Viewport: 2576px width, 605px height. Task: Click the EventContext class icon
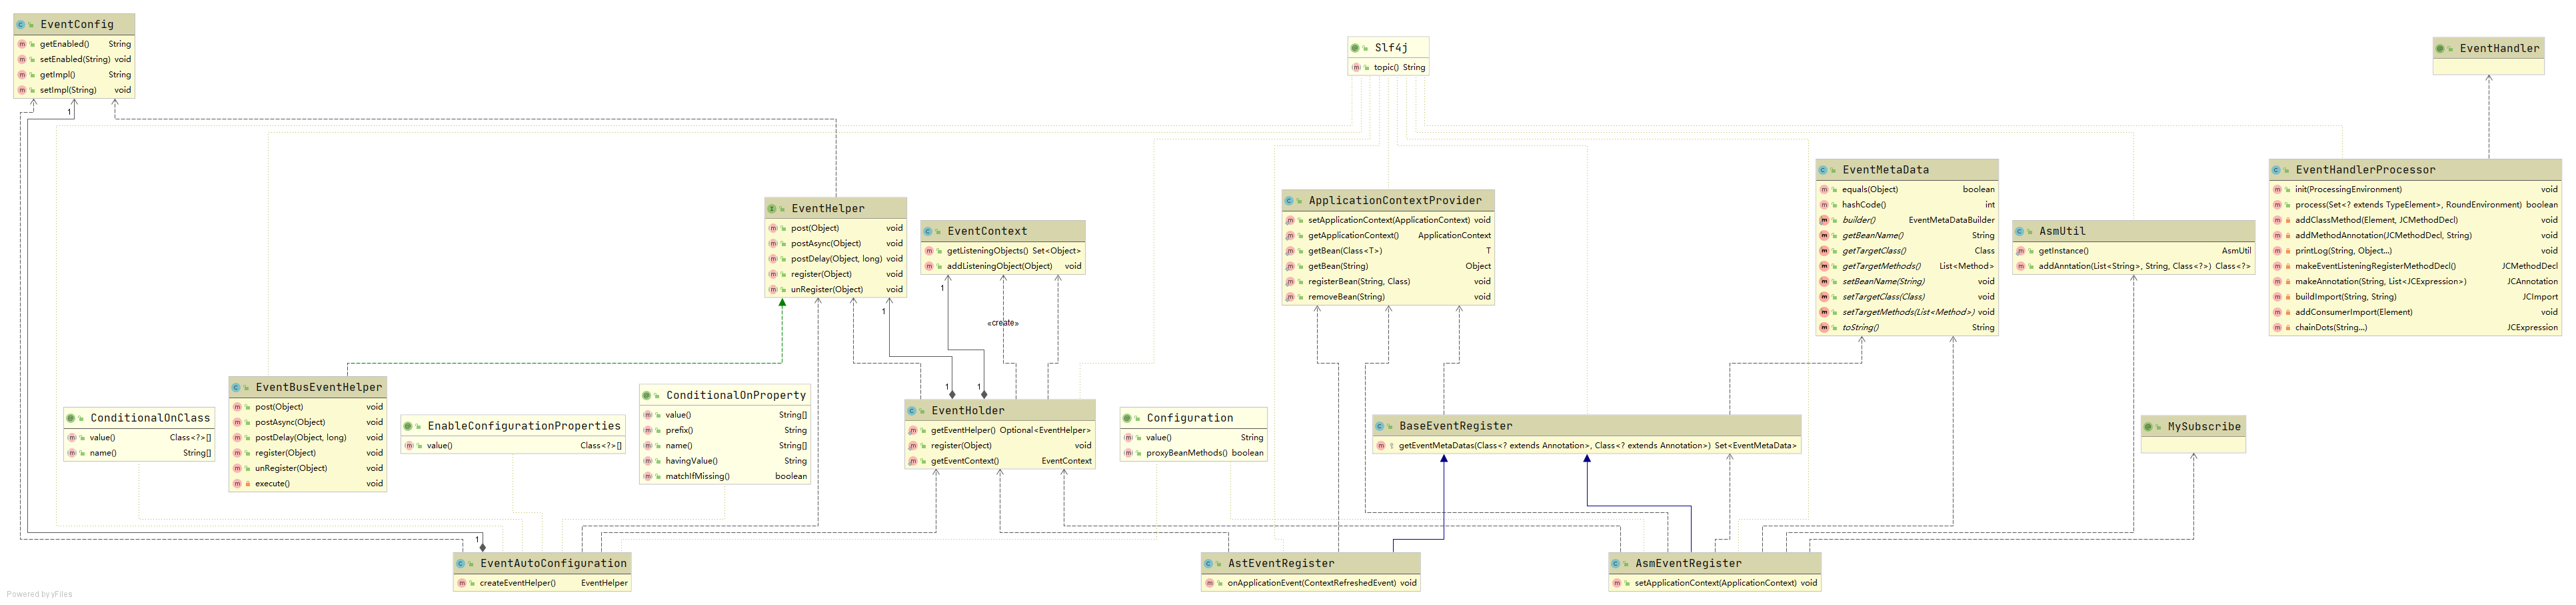tap(928, 231)
